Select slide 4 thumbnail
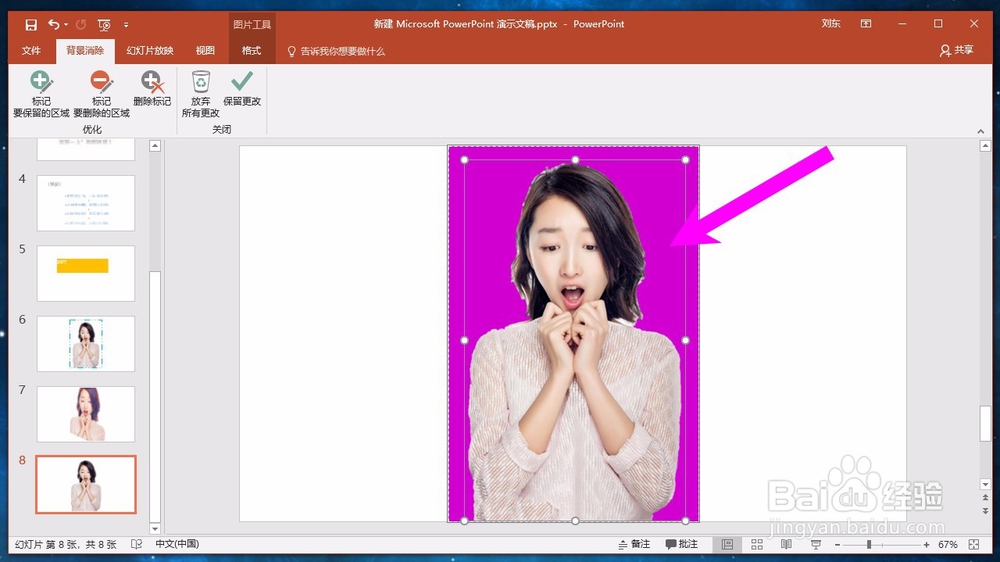The width and height of the screenshot is (1000, 562). click(85, 203)
